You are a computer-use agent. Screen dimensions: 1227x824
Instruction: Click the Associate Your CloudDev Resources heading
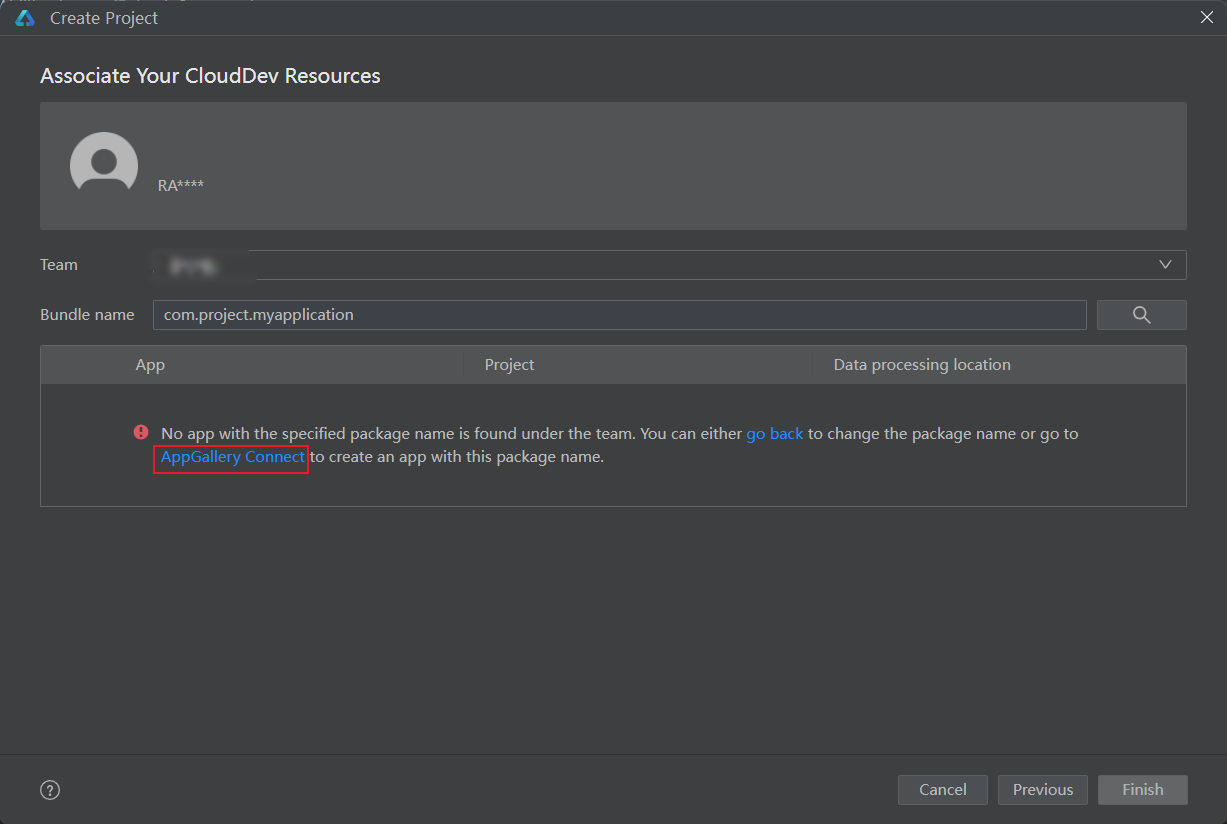[x=210, y=76]
